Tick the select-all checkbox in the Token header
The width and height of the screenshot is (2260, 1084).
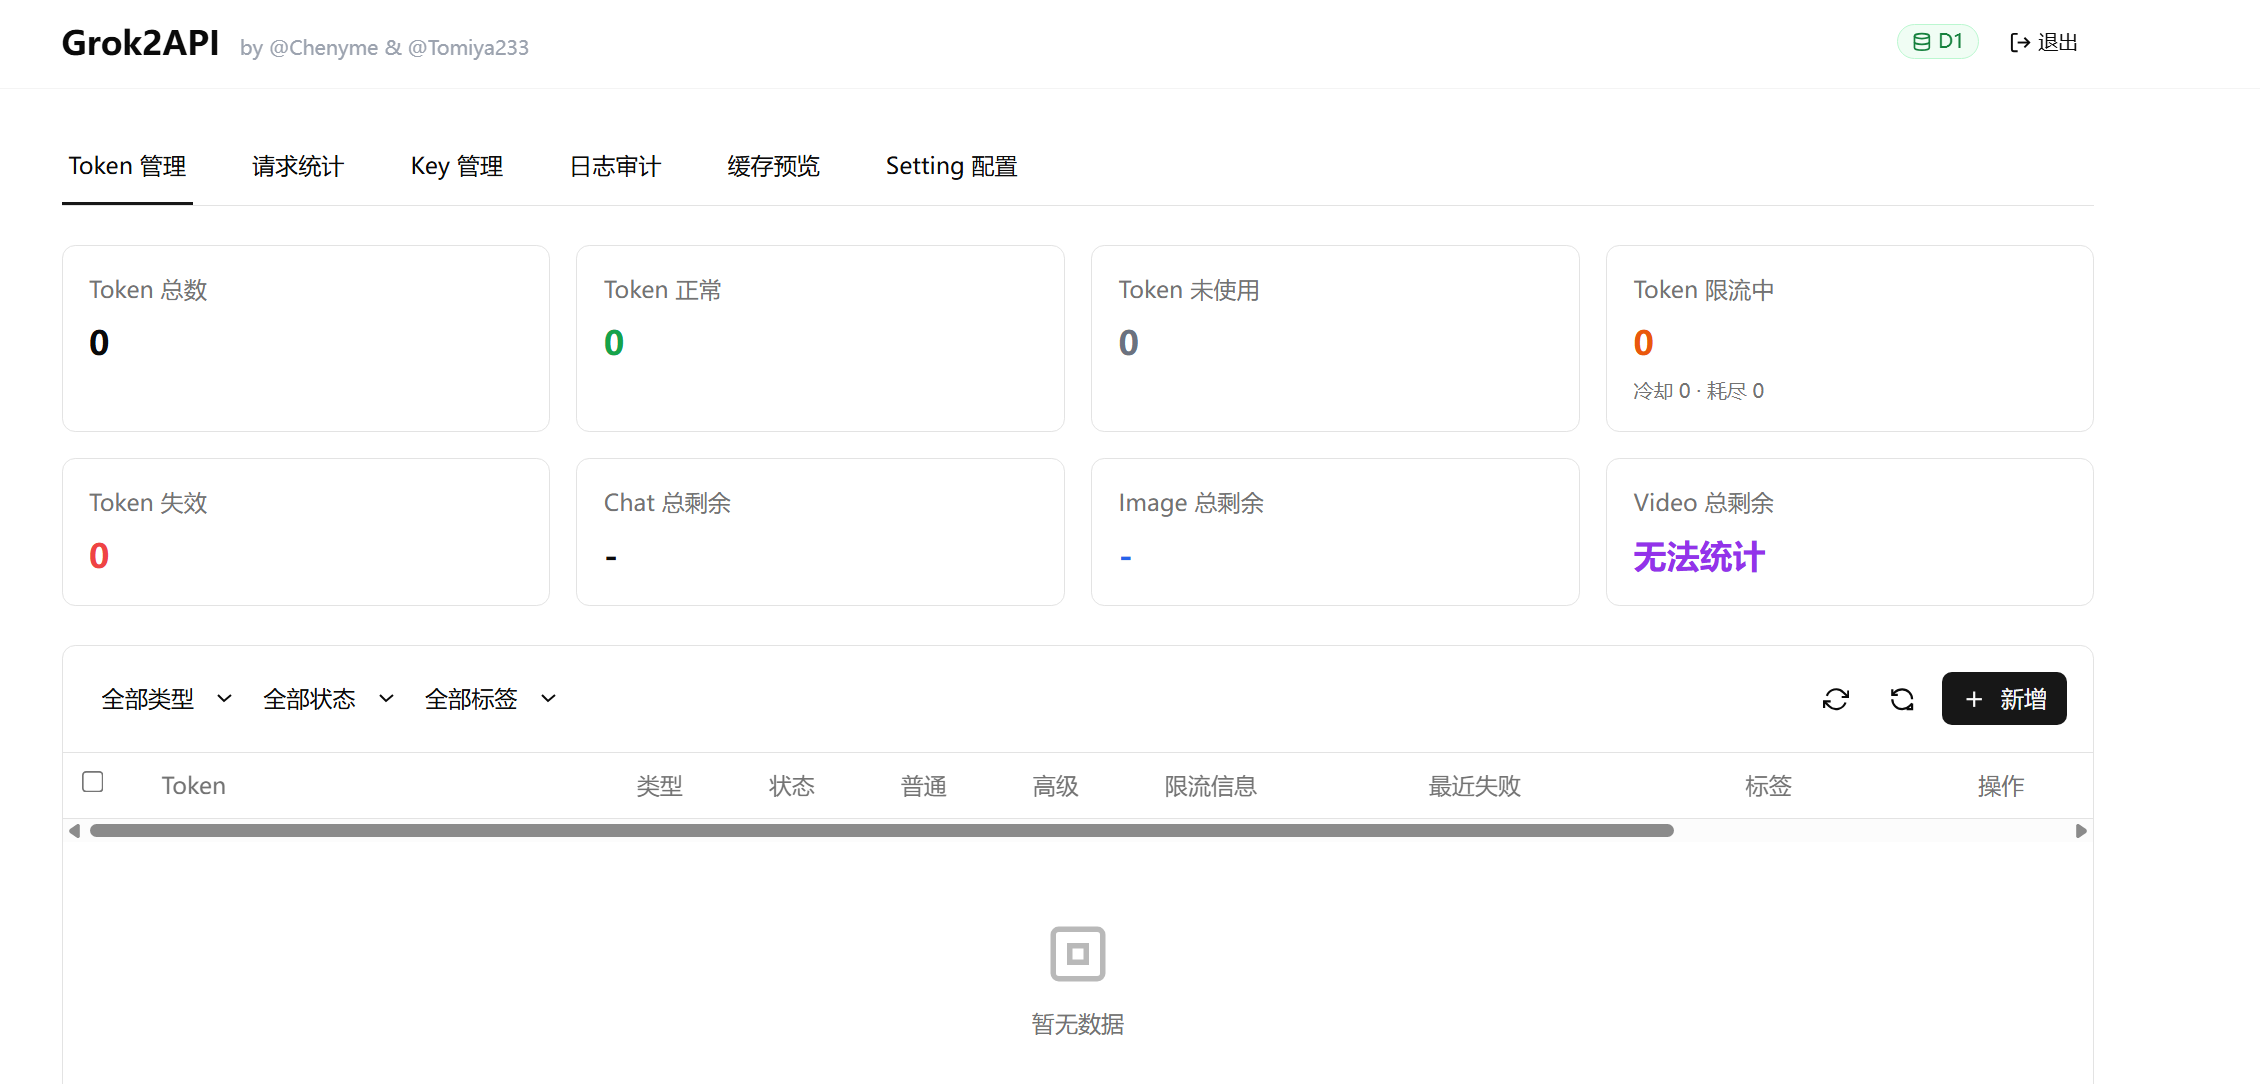click(93, 782)
